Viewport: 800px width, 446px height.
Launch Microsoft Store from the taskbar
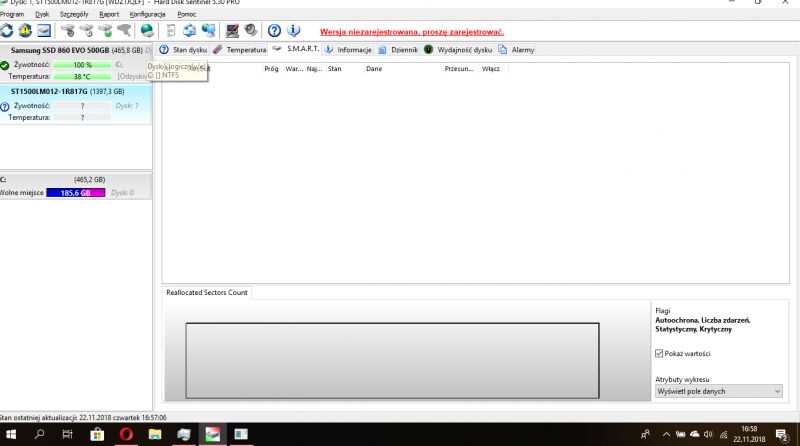(x=97, y=434)
